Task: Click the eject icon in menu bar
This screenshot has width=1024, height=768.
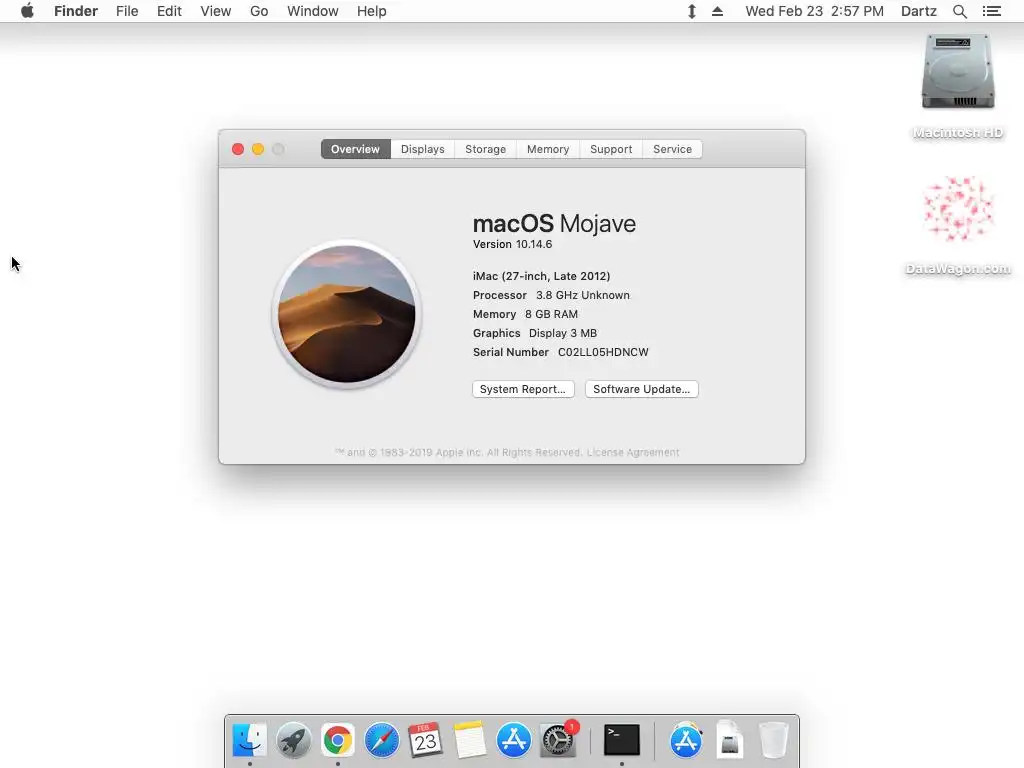Action: point(717,11)
